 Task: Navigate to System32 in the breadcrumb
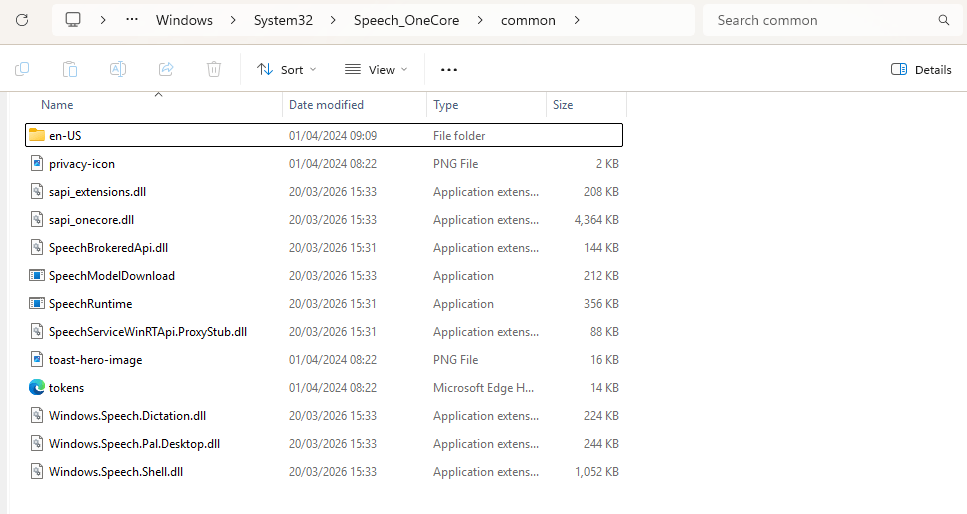click(x=283, y=20)
